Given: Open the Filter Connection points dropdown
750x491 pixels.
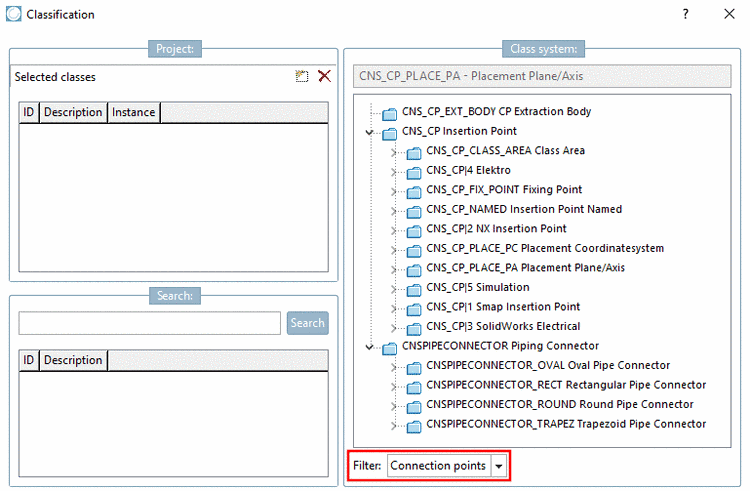Looking at the screenshot, I should pyautogui.click(x=499, y=466).
